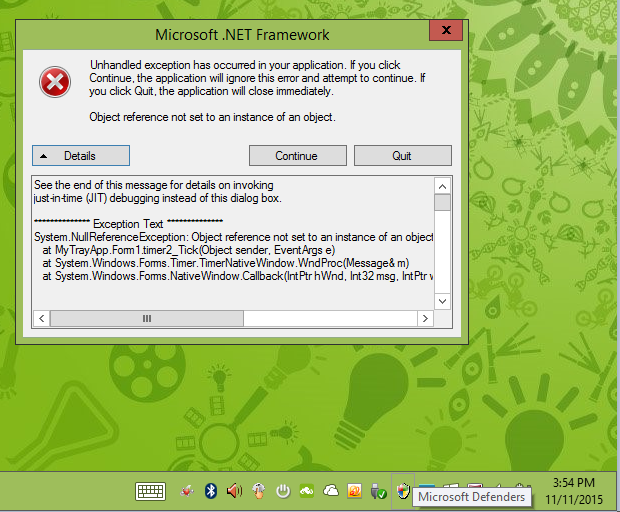Click the touchpad pointing-hand tray icon

pos(259,491)
